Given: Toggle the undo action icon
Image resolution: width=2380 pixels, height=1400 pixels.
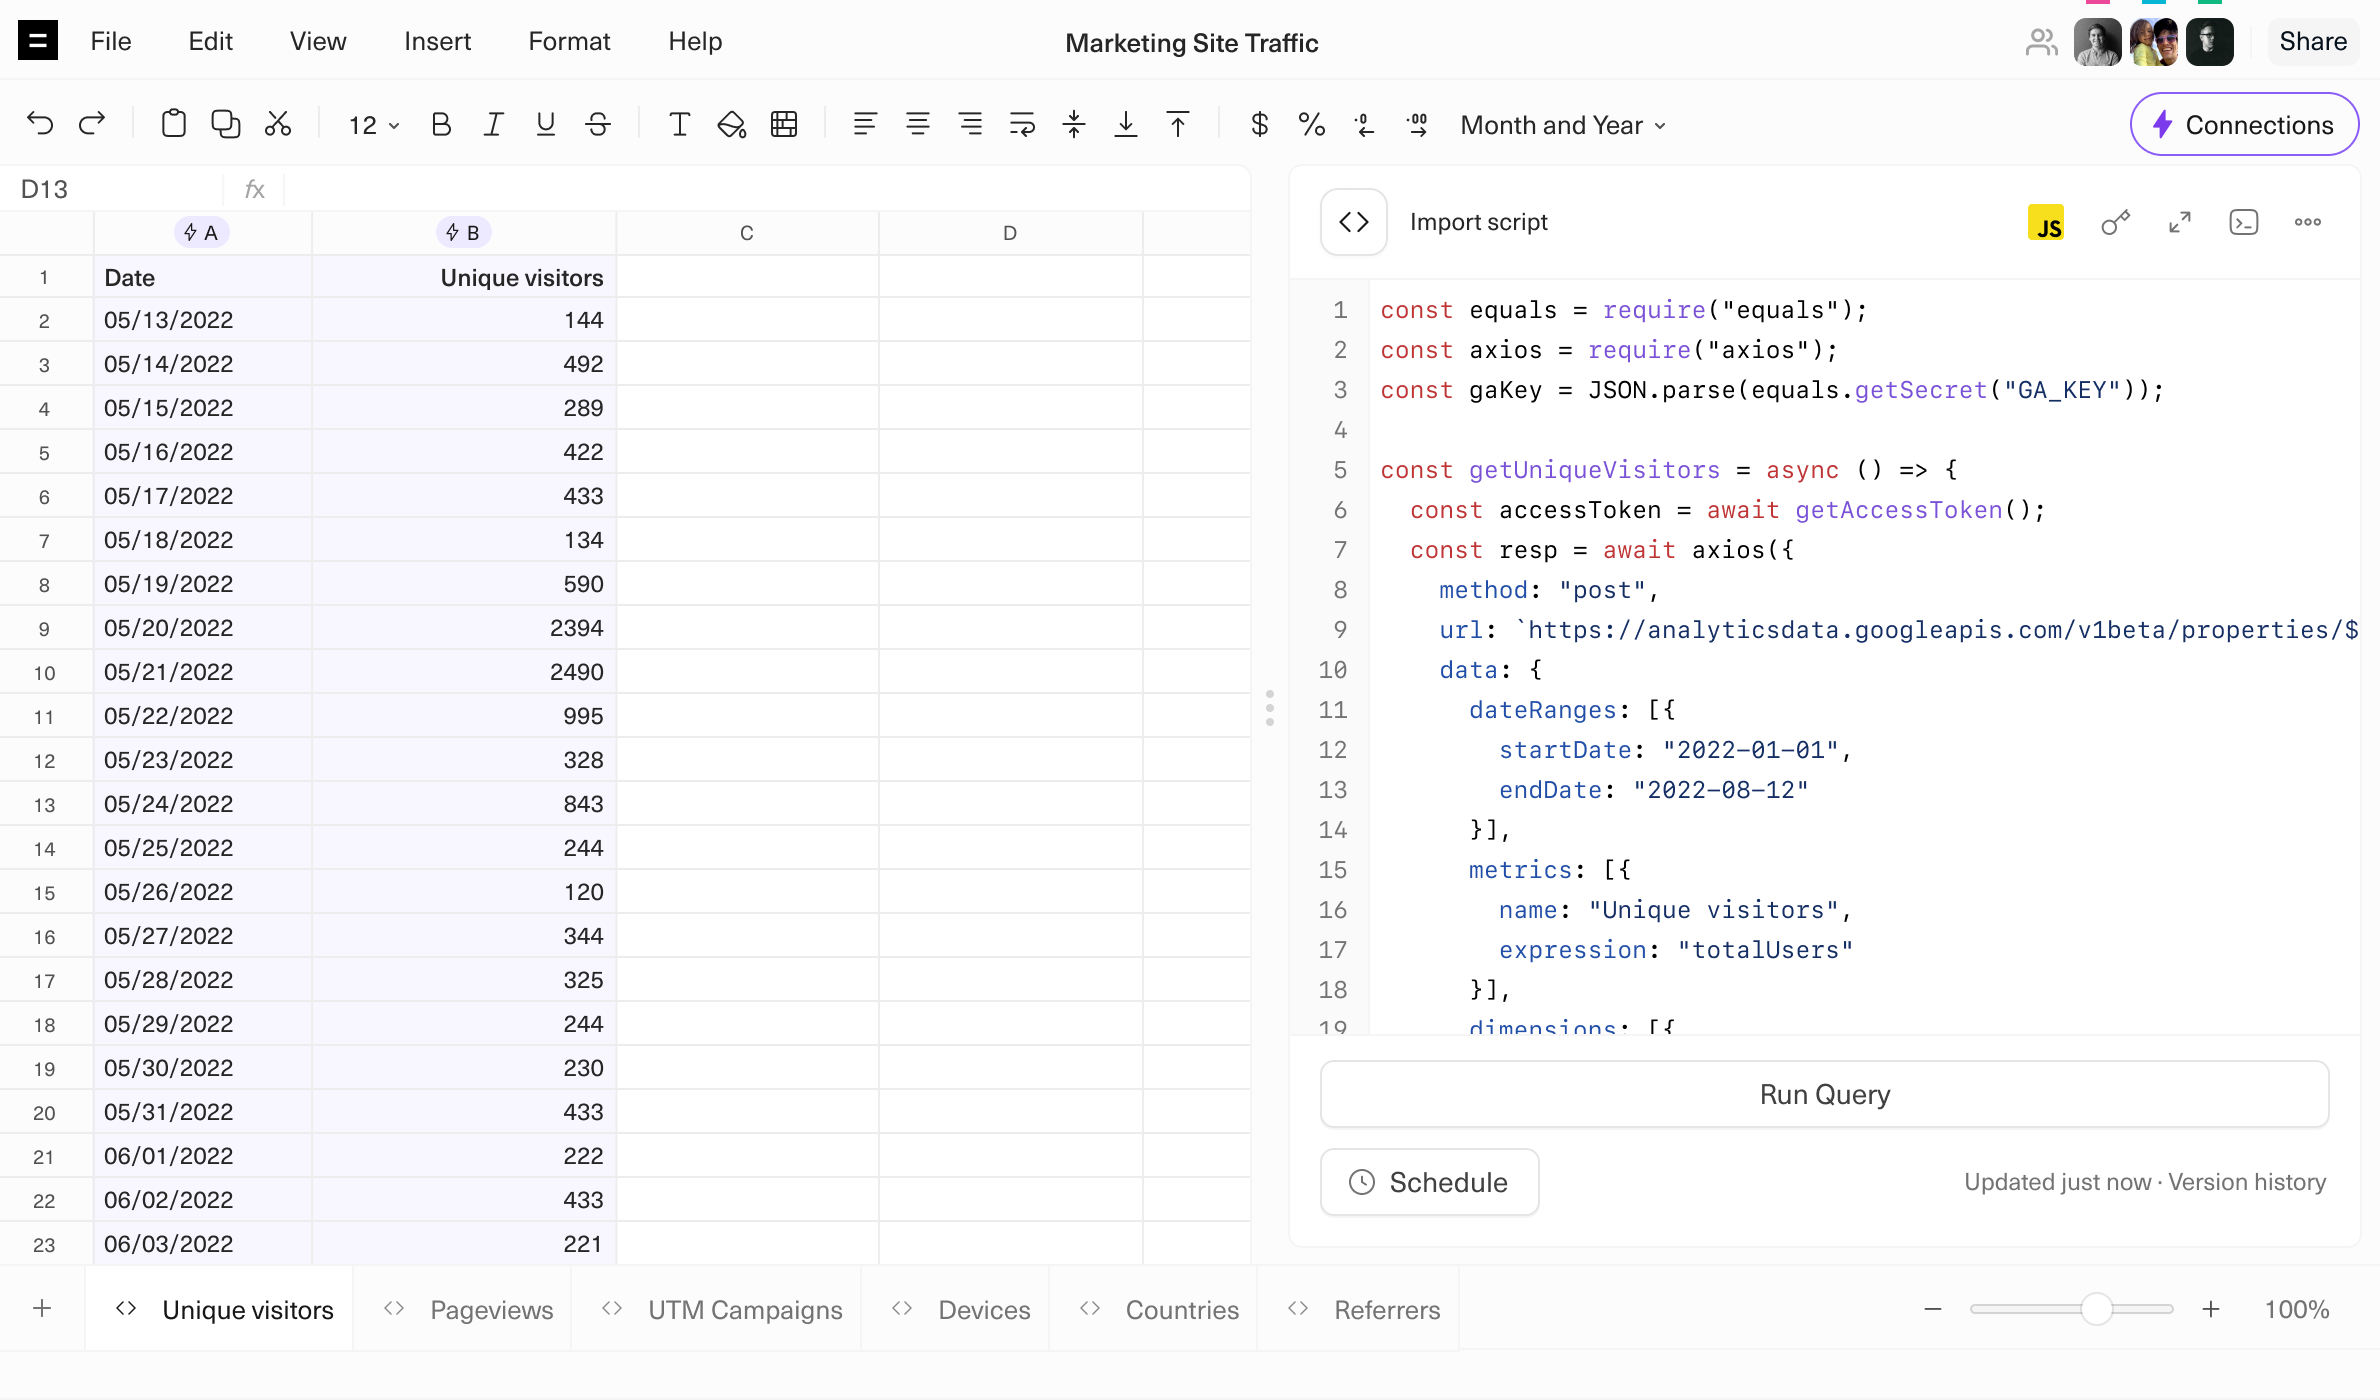Looking at the screenshot, I should click(x=40, y=123).
